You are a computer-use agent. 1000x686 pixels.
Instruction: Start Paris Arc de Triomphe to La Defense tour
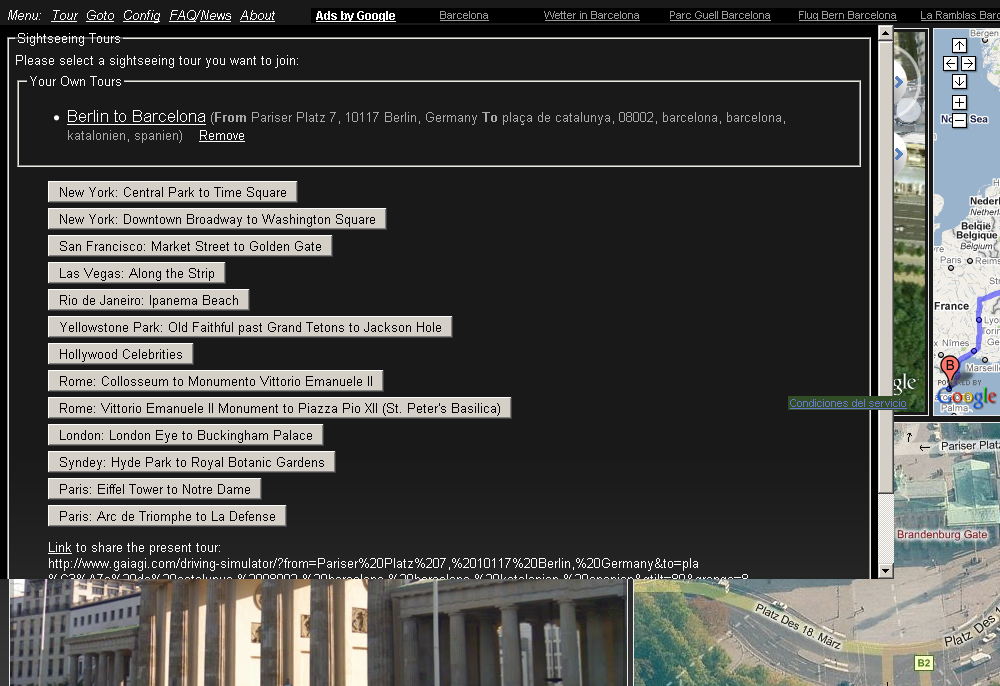click(167, 516)
